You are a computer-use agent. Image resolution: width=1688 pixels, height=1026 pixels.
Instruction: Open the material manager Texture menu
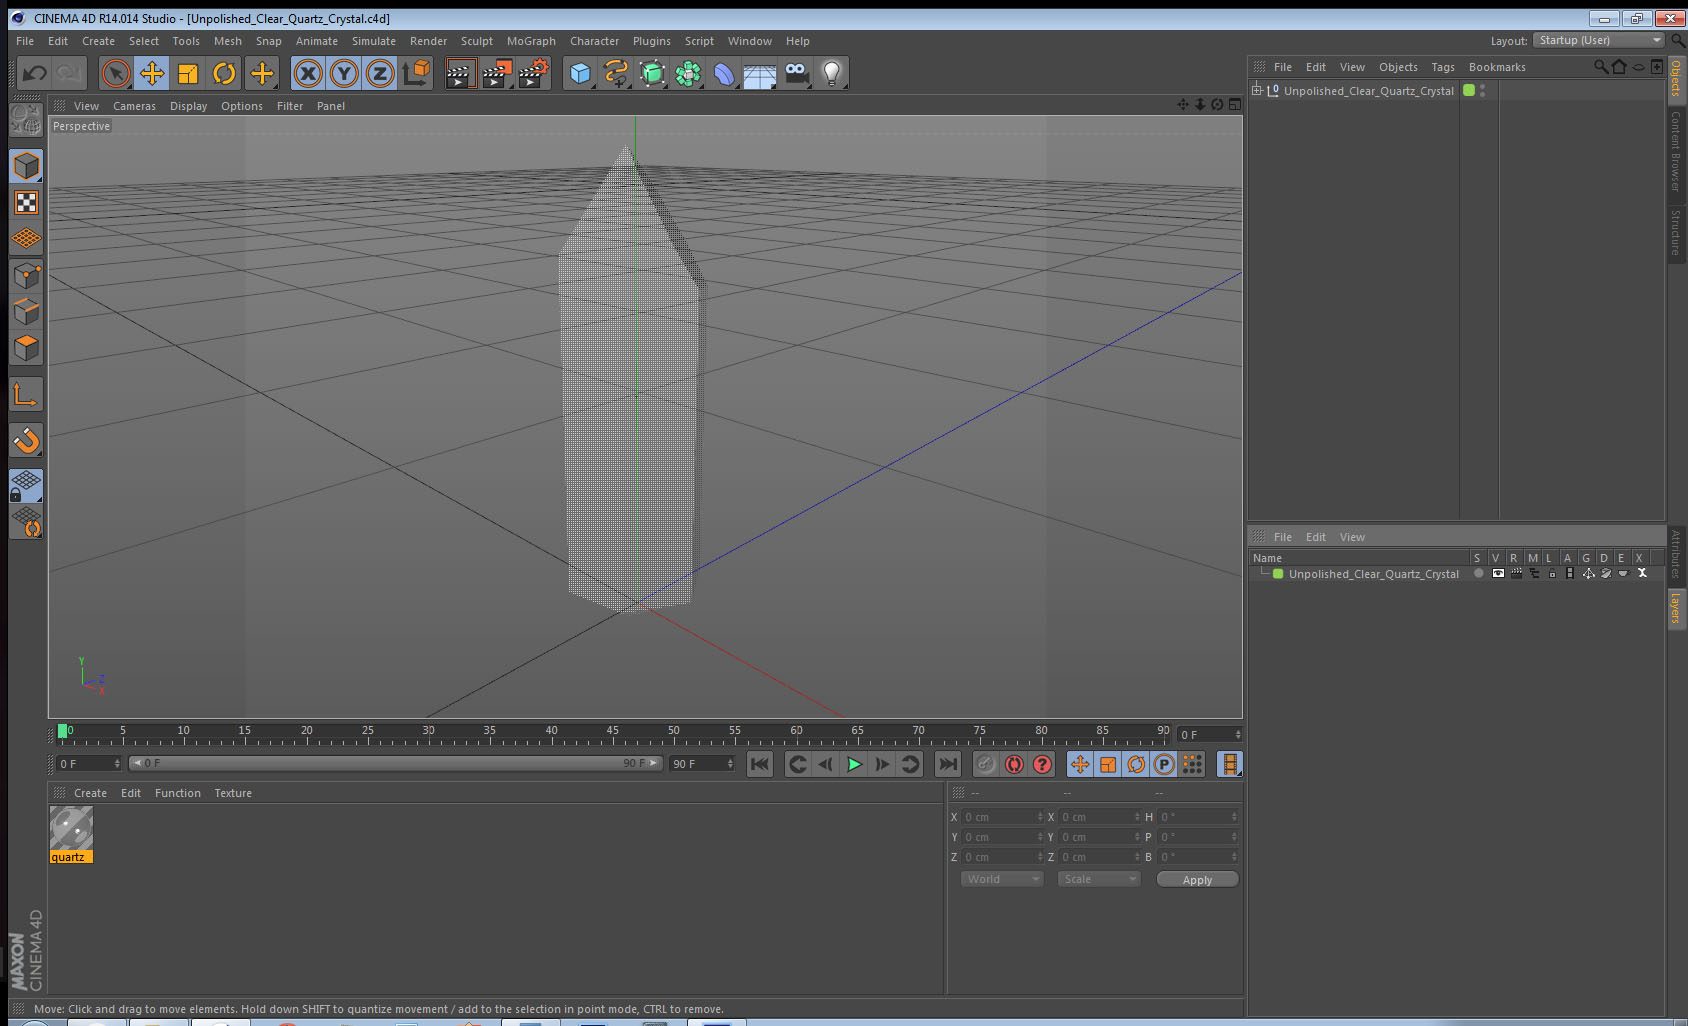(233, 793)
